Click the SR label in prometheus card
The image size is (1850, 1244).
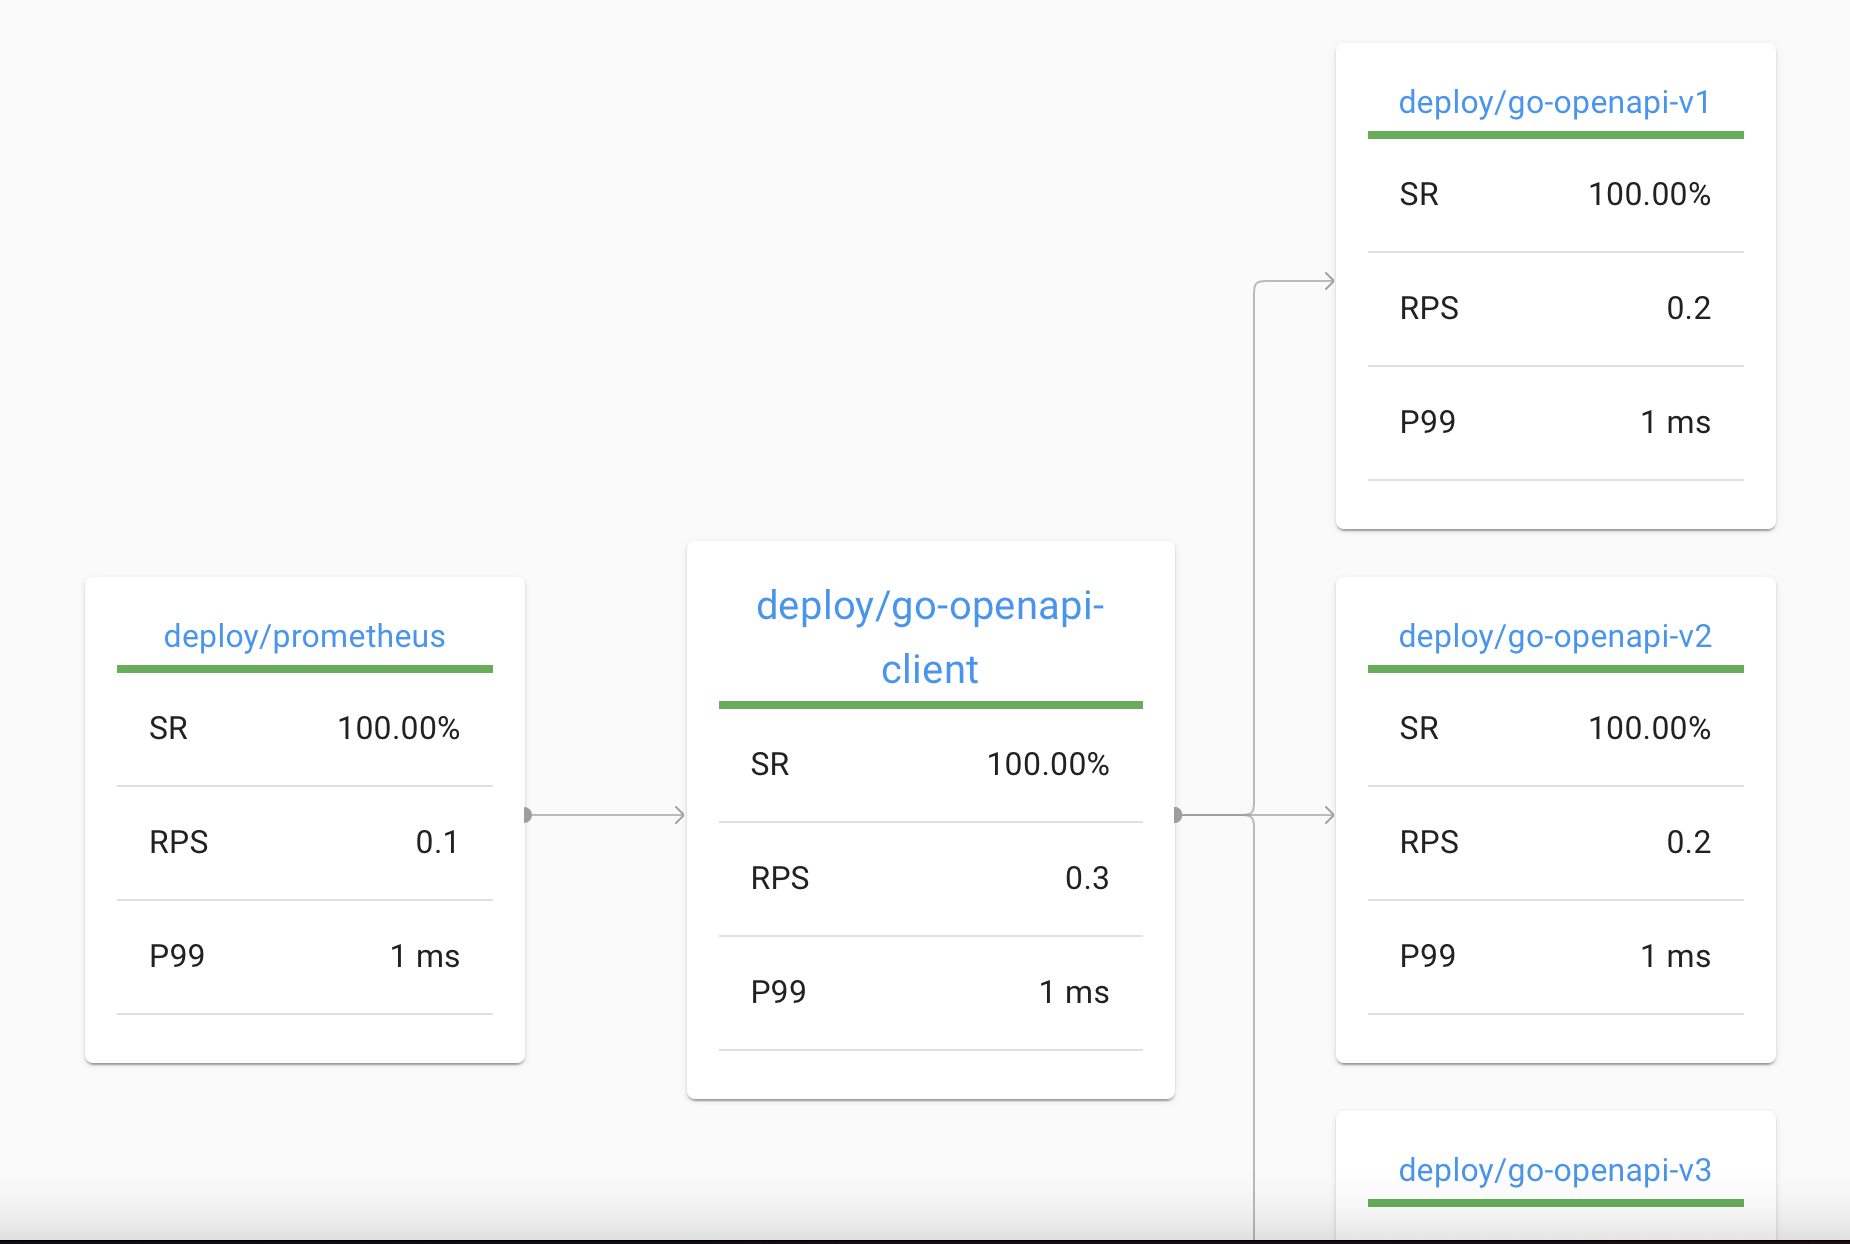[168, 728]
